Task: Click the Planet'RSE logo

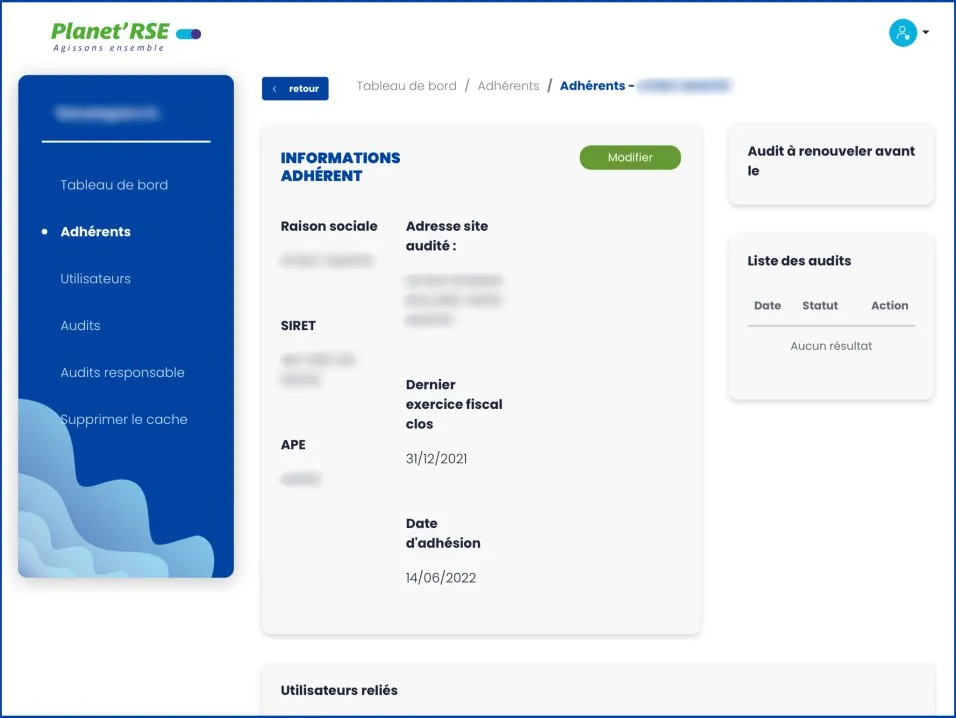Action: click(110, 36)
